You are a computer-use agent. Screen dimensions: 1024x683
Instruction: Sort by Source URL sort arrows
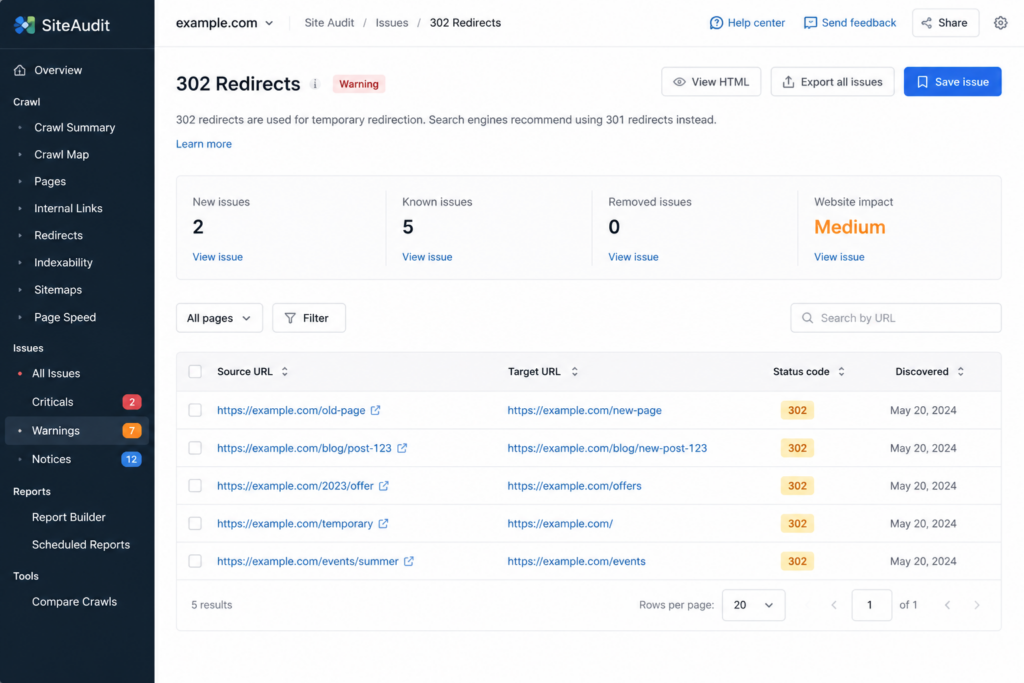pos(285,372)
